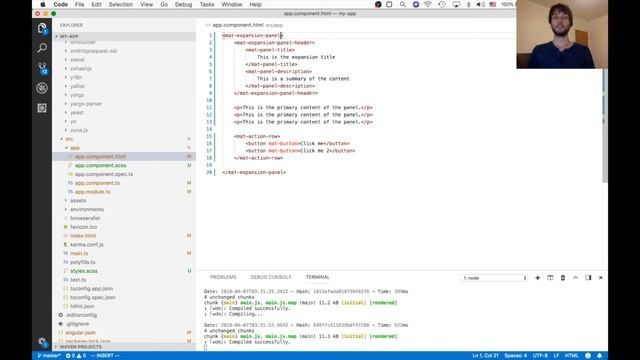Kill terminal with the trash icon
This screenshot has width=640, height=360.
click(x=563, y=278)
